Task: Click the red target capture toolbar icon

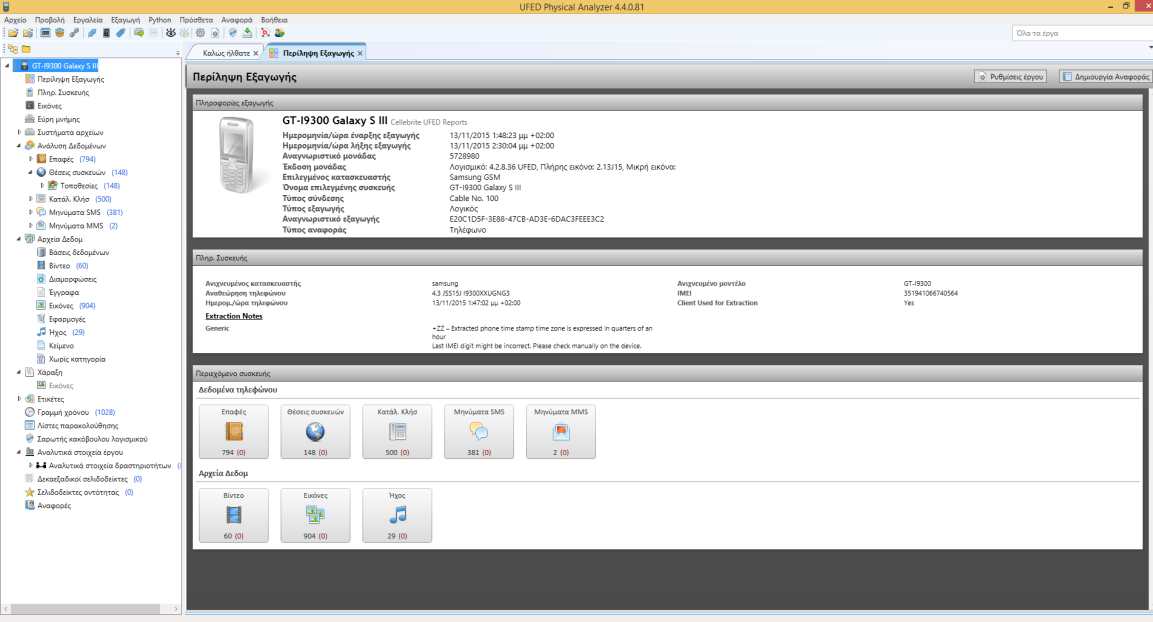Action: [x=265, y=32]
